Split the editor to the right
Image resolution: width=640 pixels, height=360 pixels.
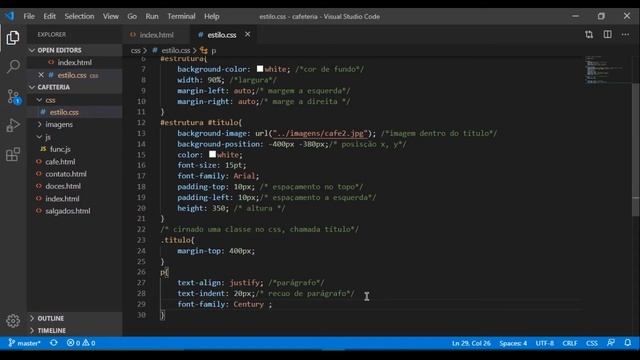(x=607, y=35)
